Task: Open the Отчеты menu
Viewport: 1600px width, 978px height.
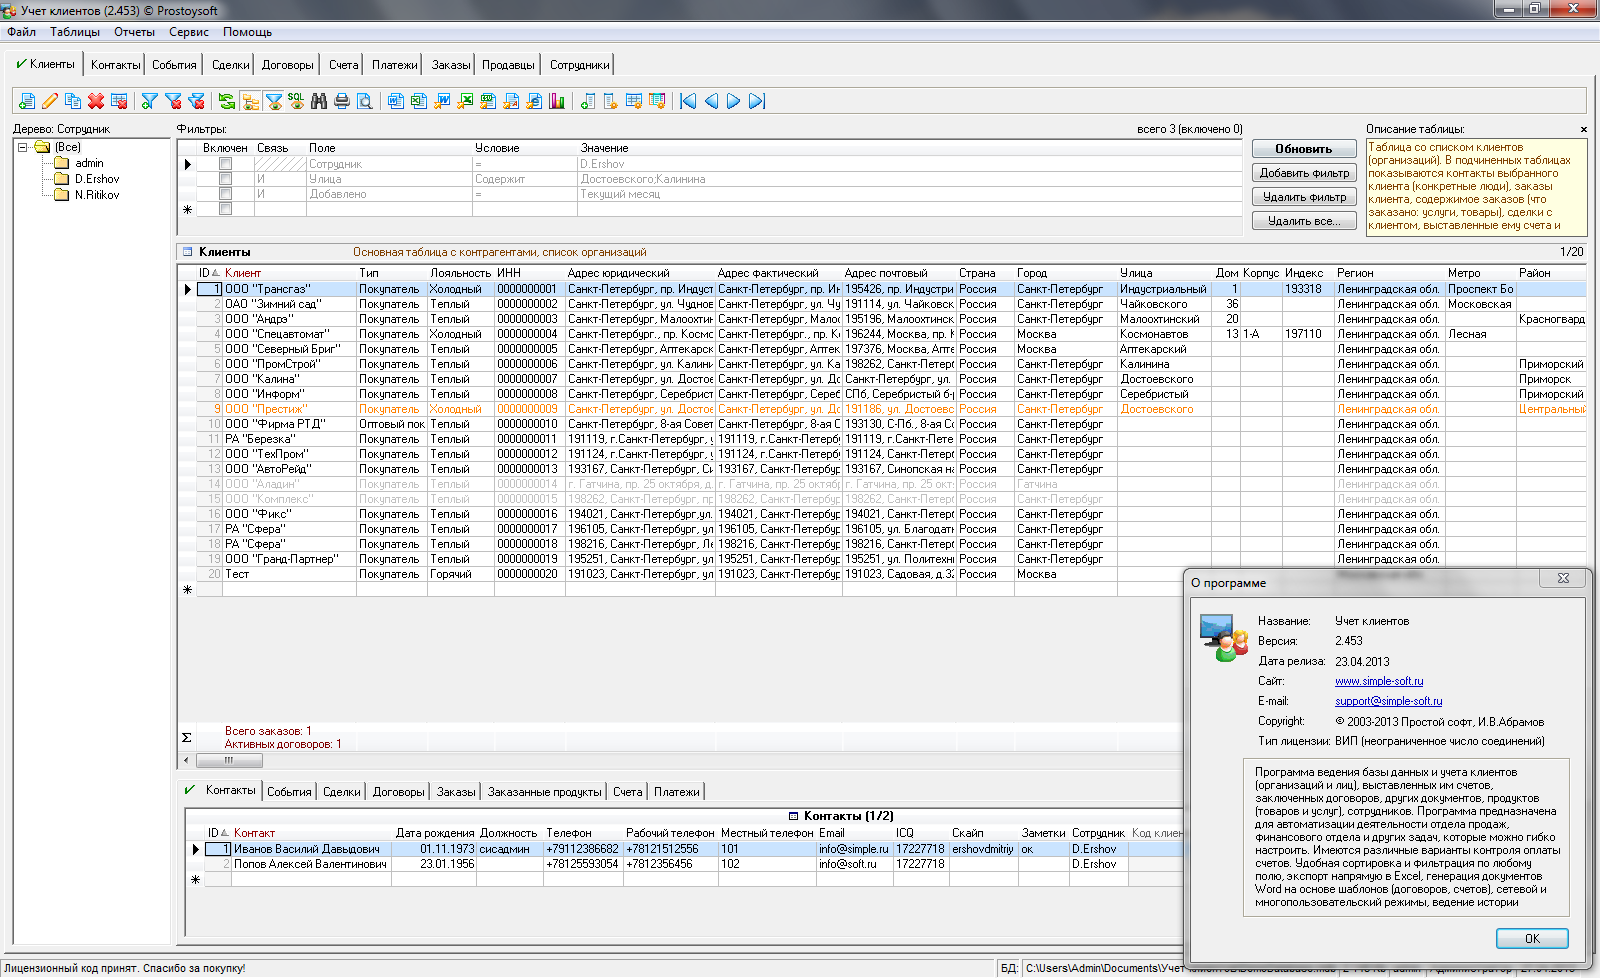Action: (x=134, y=32)
